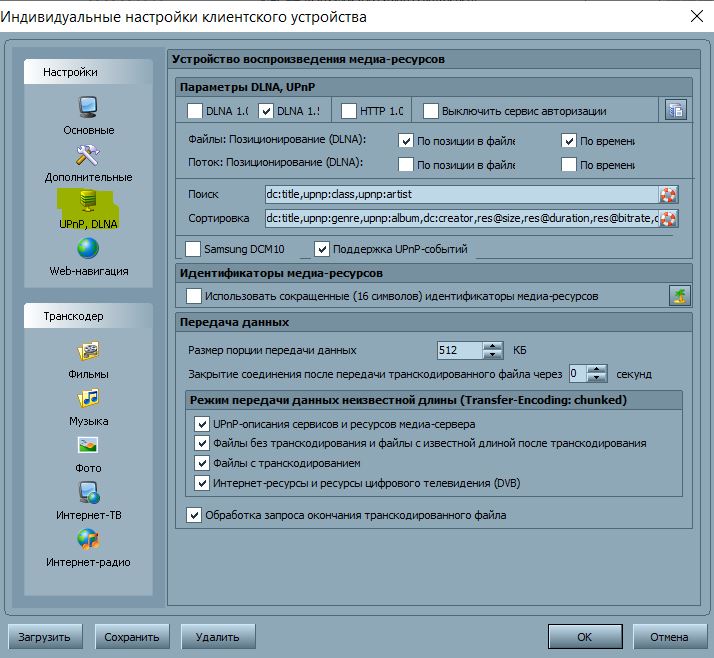The image size is (714, 658).
Task: Click into the Сортировка text field
Action: 460,218
